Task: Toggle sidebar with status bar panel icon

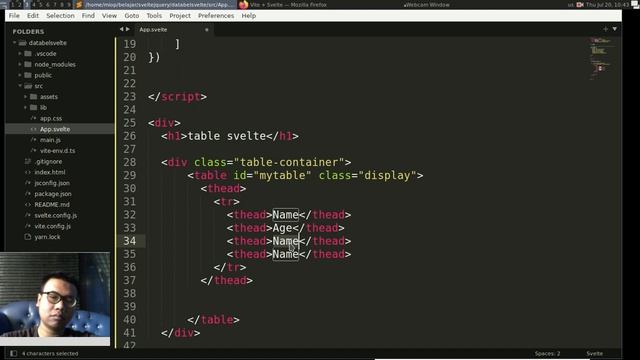Action: (13, 353)
